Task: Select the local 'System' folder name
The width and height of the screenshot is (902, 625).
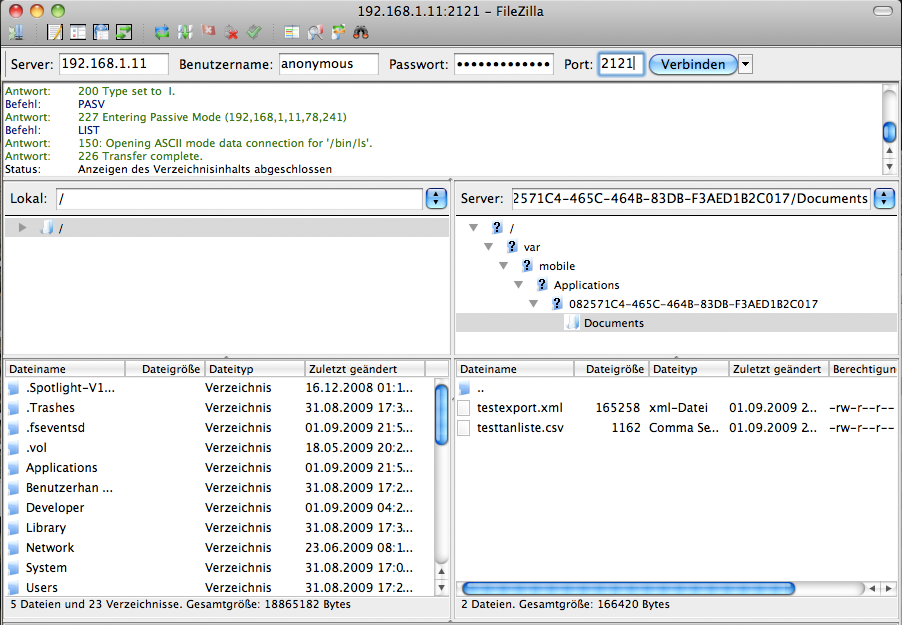Action: pyautogui.click(x=46, y=568)
